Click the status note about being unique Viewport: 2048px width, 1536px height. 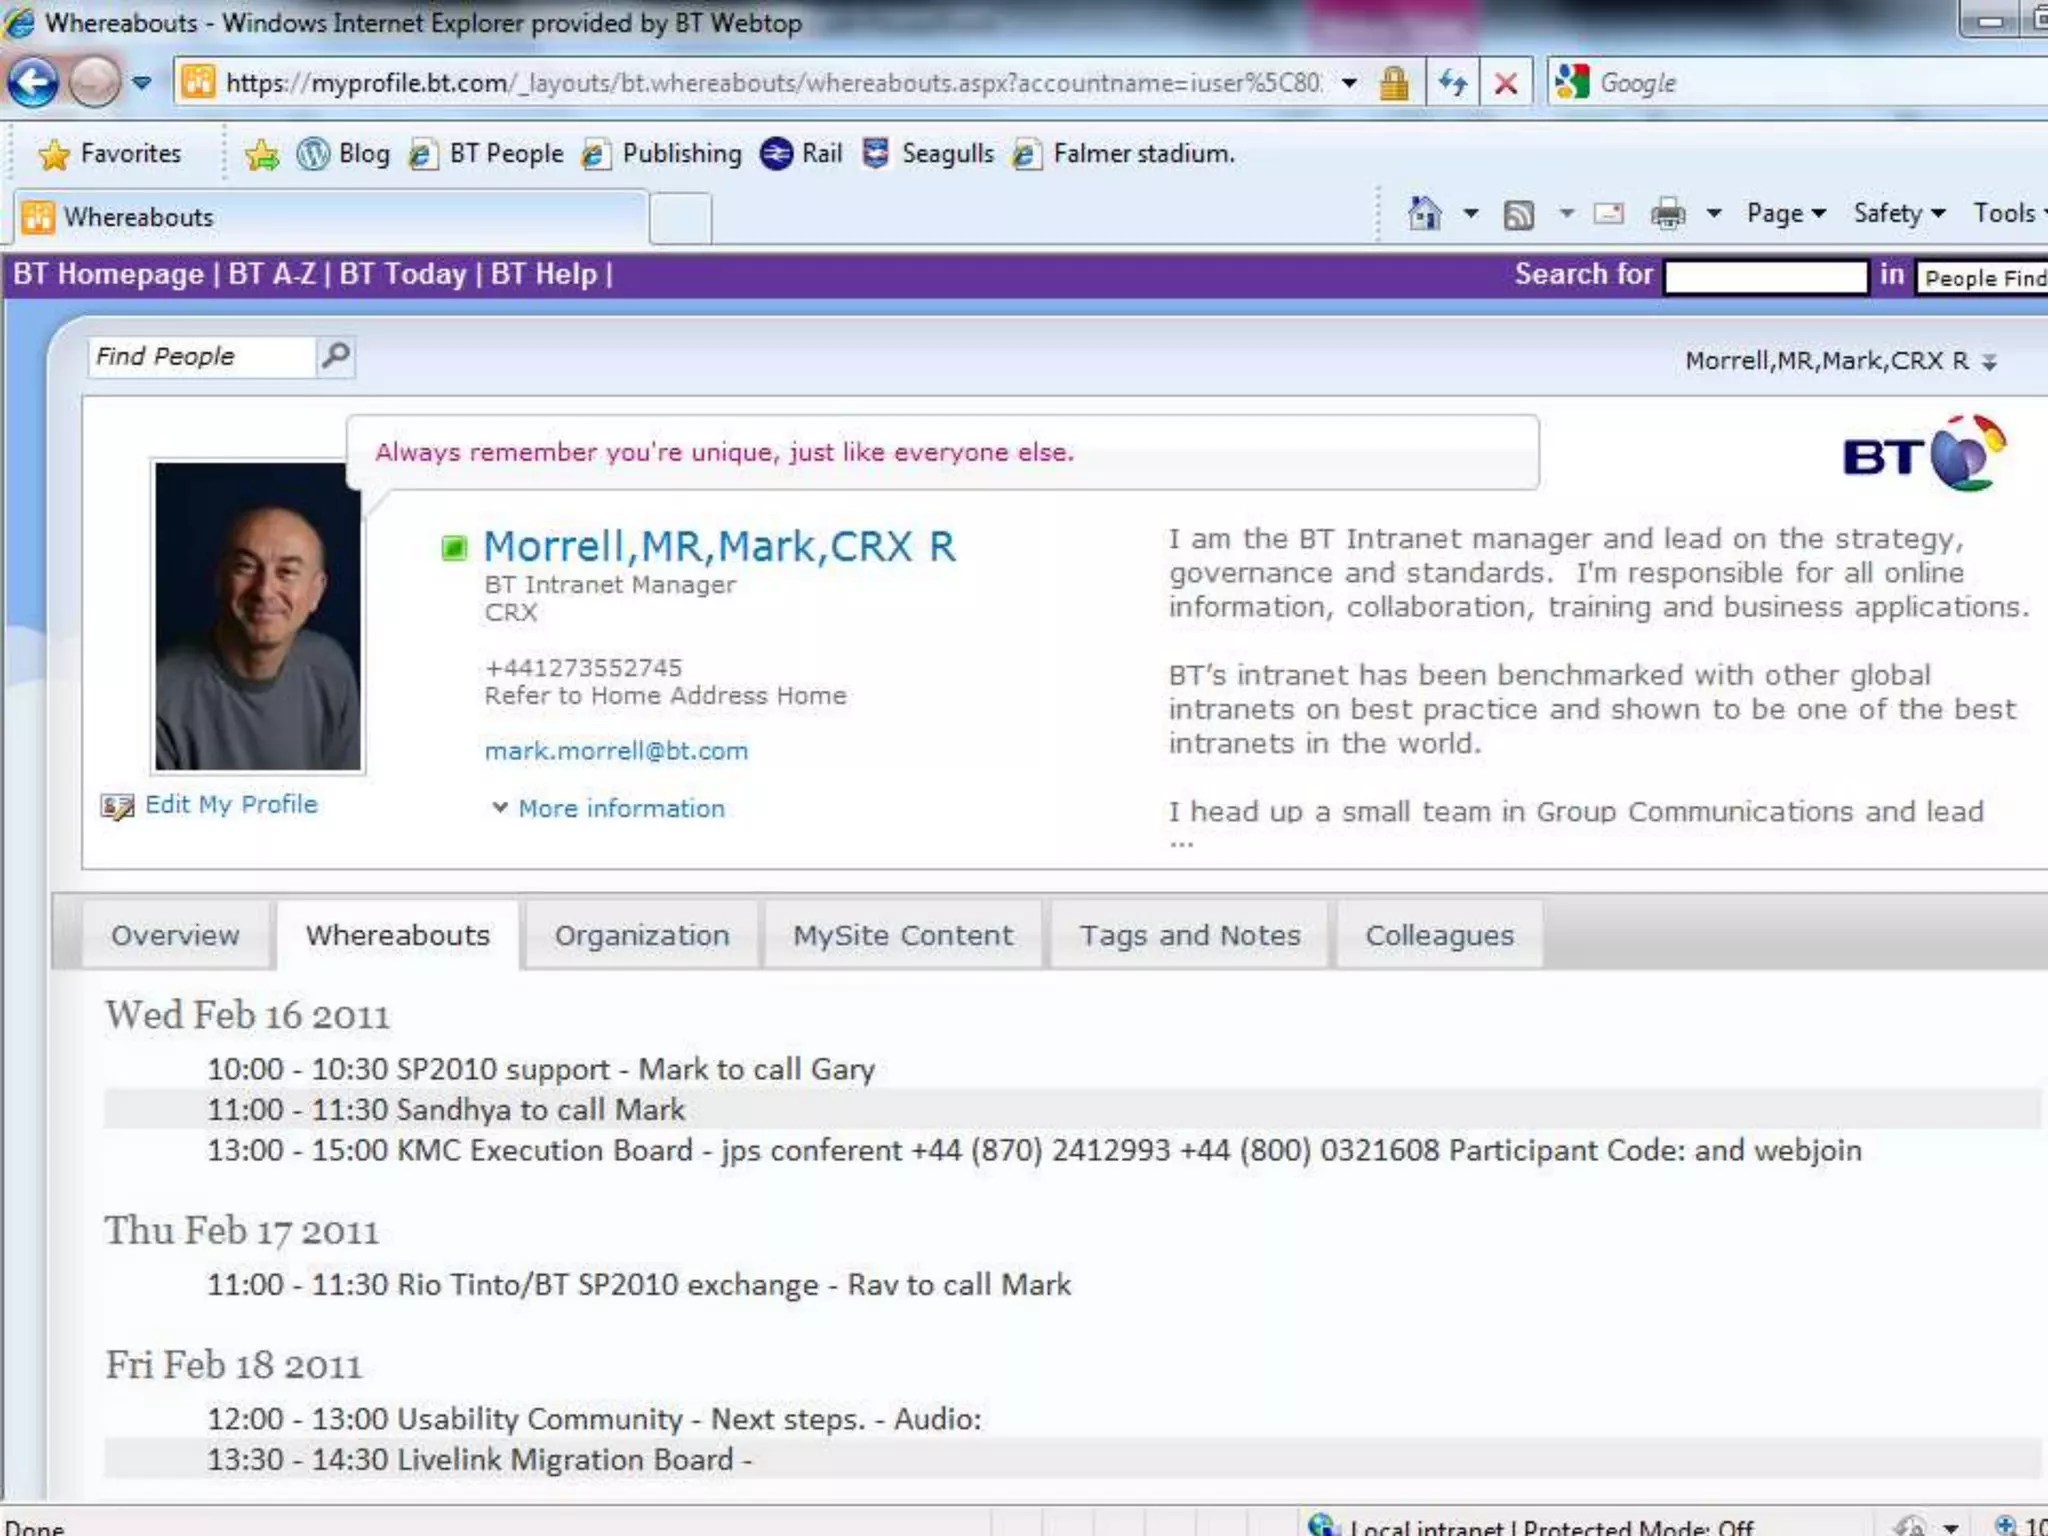[x=724, y=452]
